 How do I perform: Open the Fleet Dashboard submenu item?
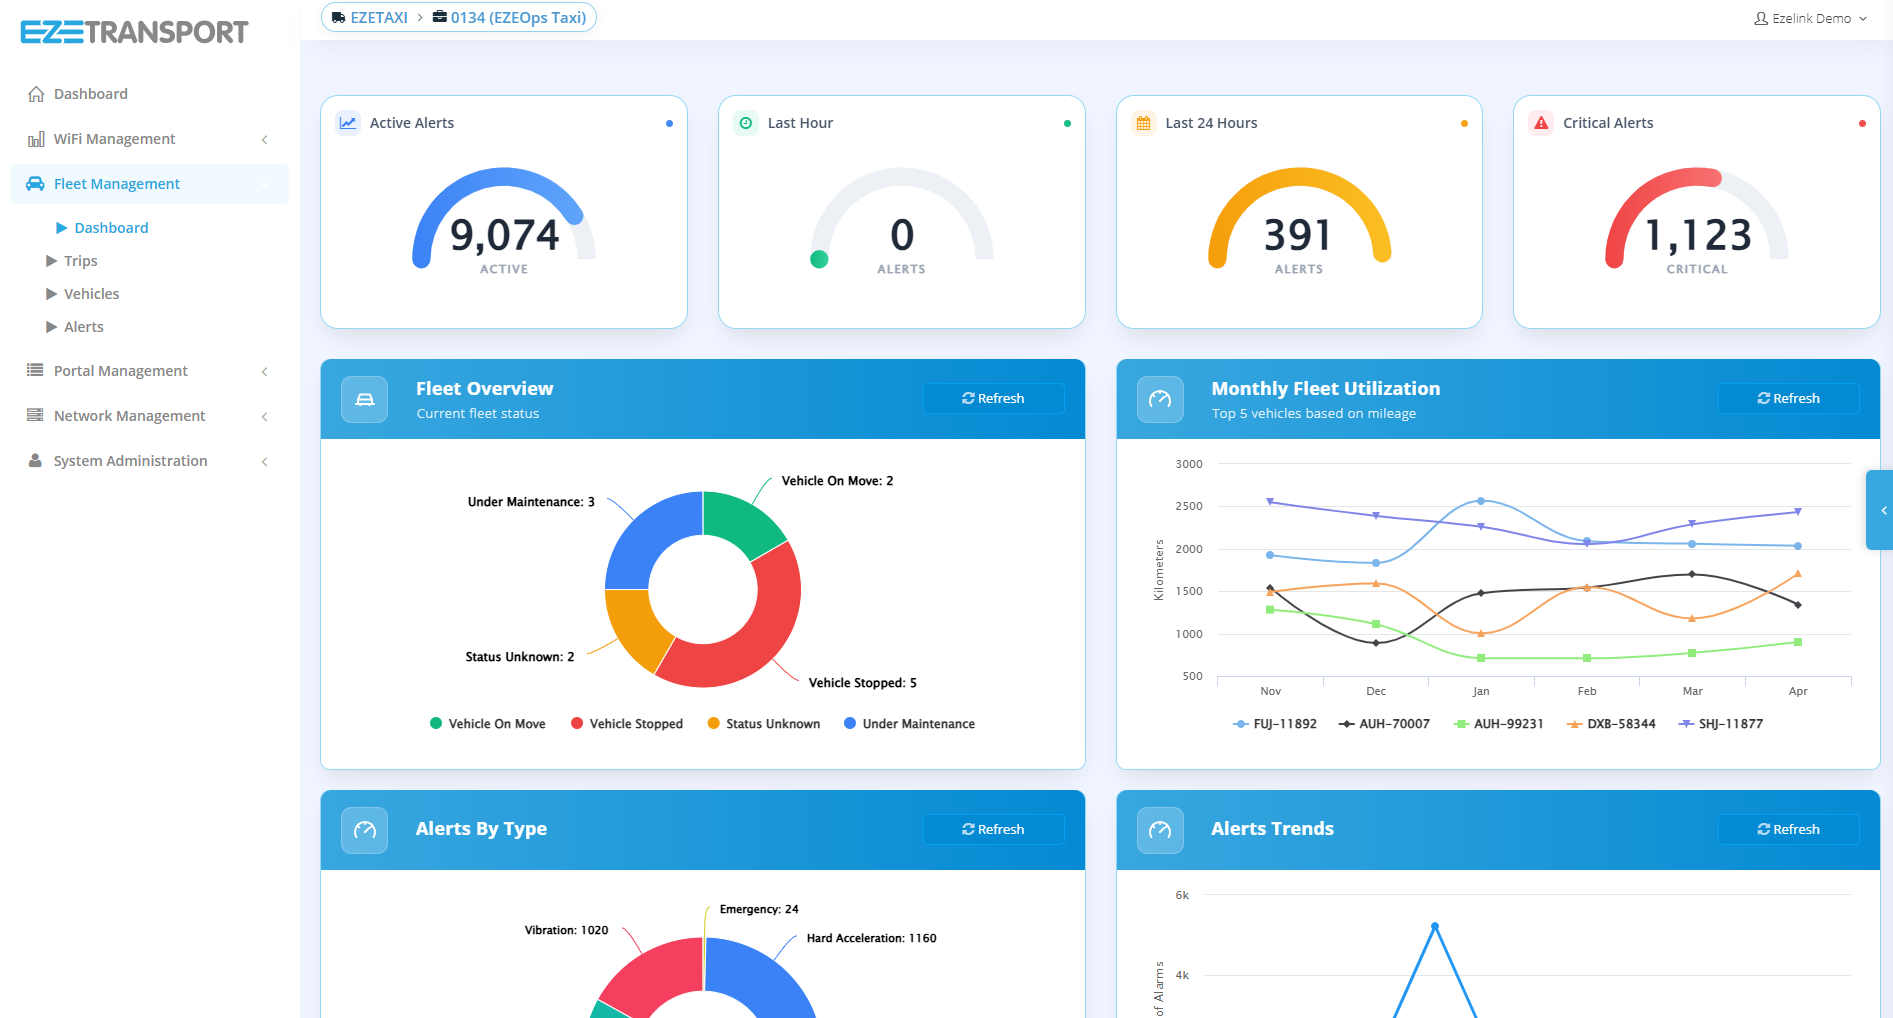coord(111,228)
